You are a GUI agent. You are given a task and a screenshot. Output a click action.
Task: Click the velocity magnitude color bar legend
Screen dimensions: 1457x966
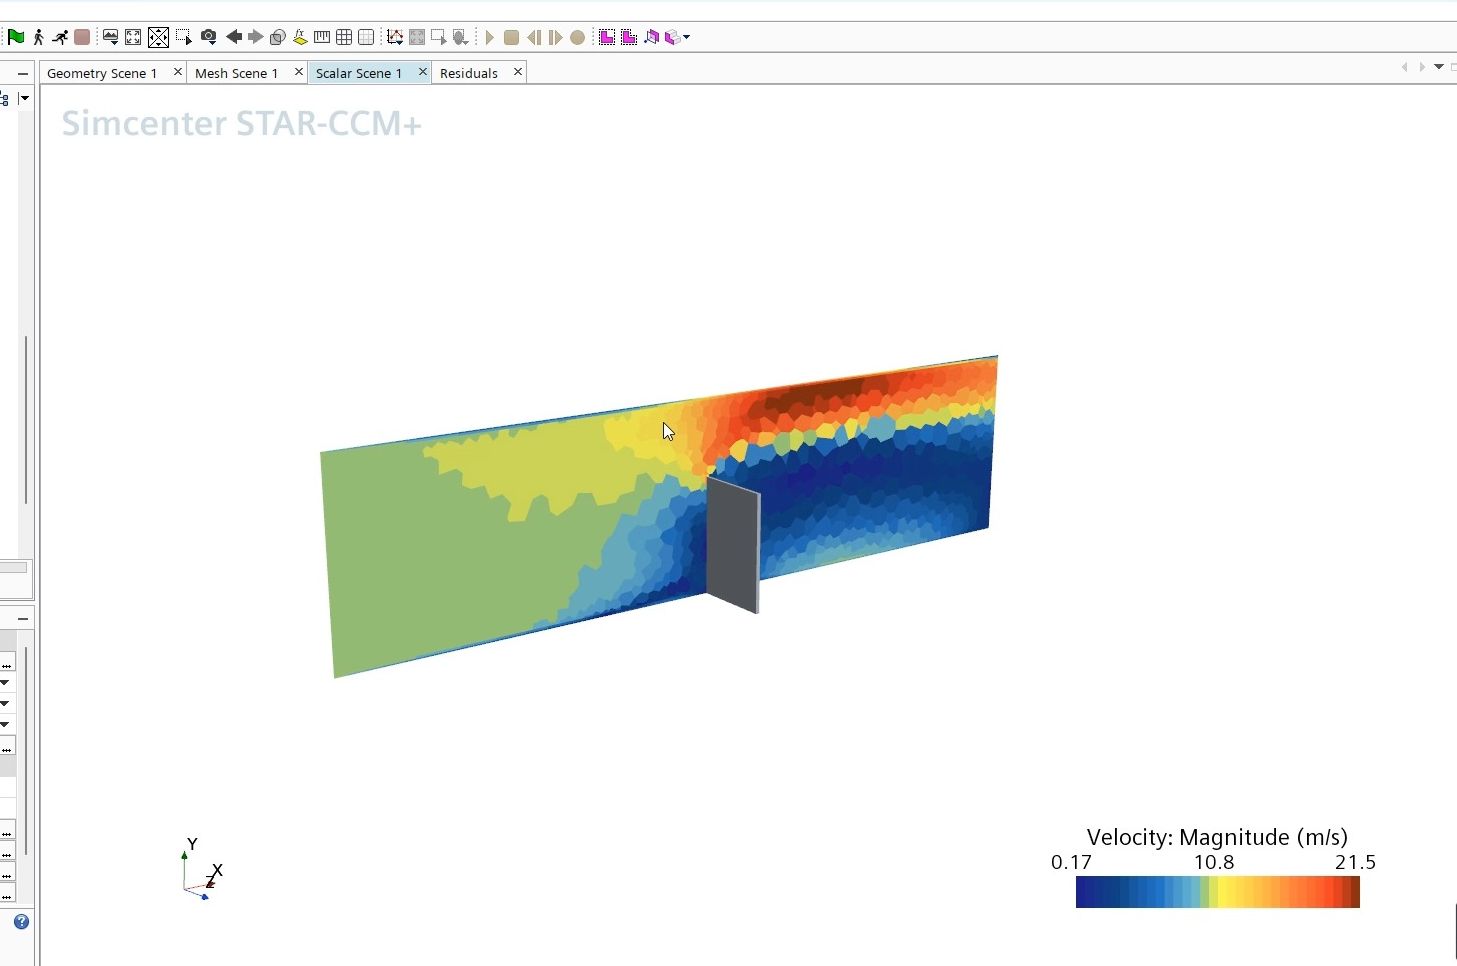coord(1217,892)
